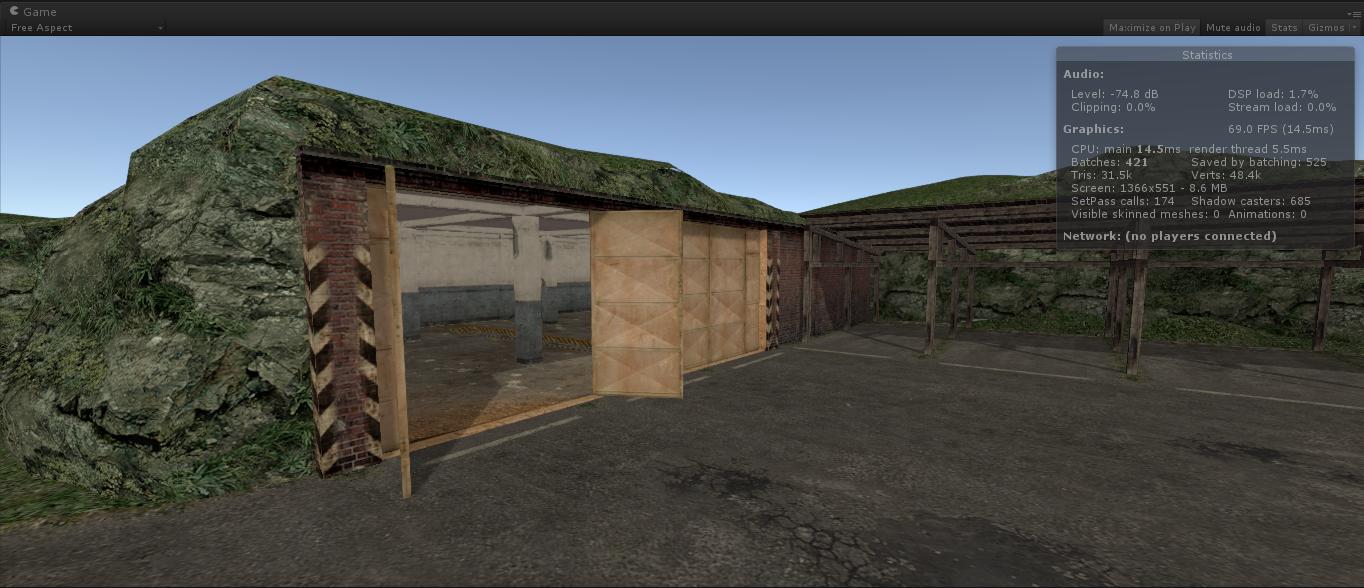Click the 69.0 FPS readout

(1279, 129)
